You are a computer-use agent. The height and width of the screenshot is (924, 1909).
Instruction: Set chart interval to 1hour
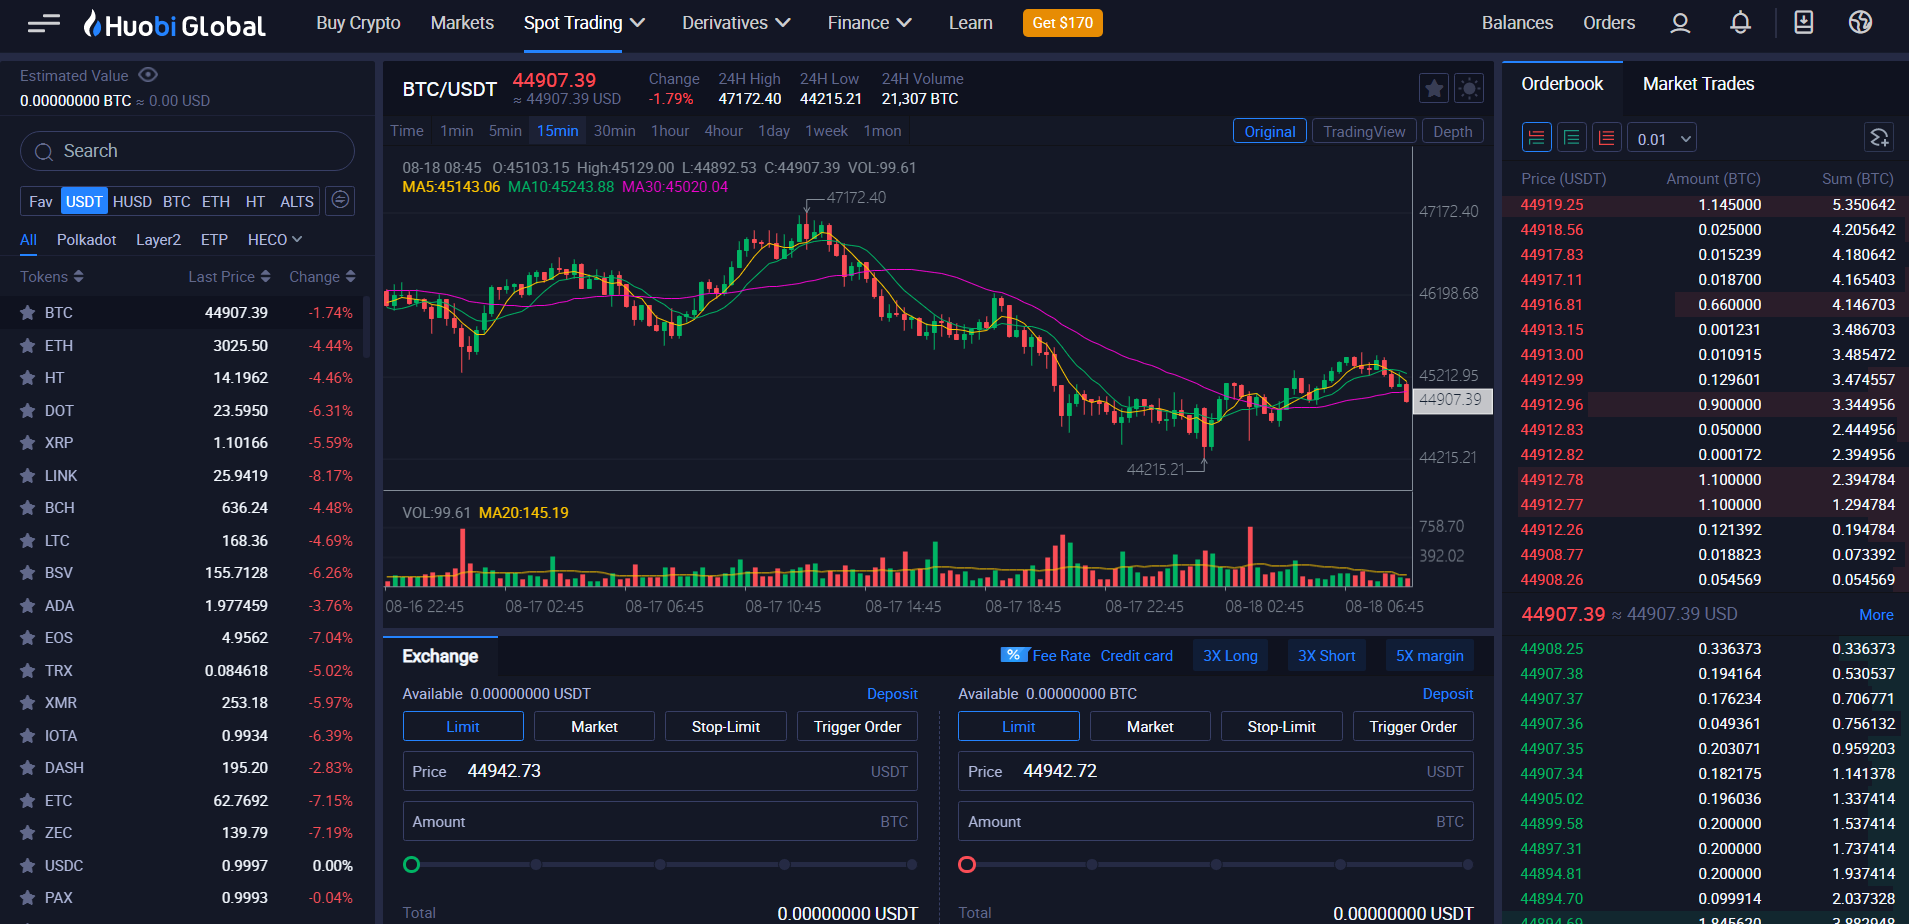click(670, 131)
